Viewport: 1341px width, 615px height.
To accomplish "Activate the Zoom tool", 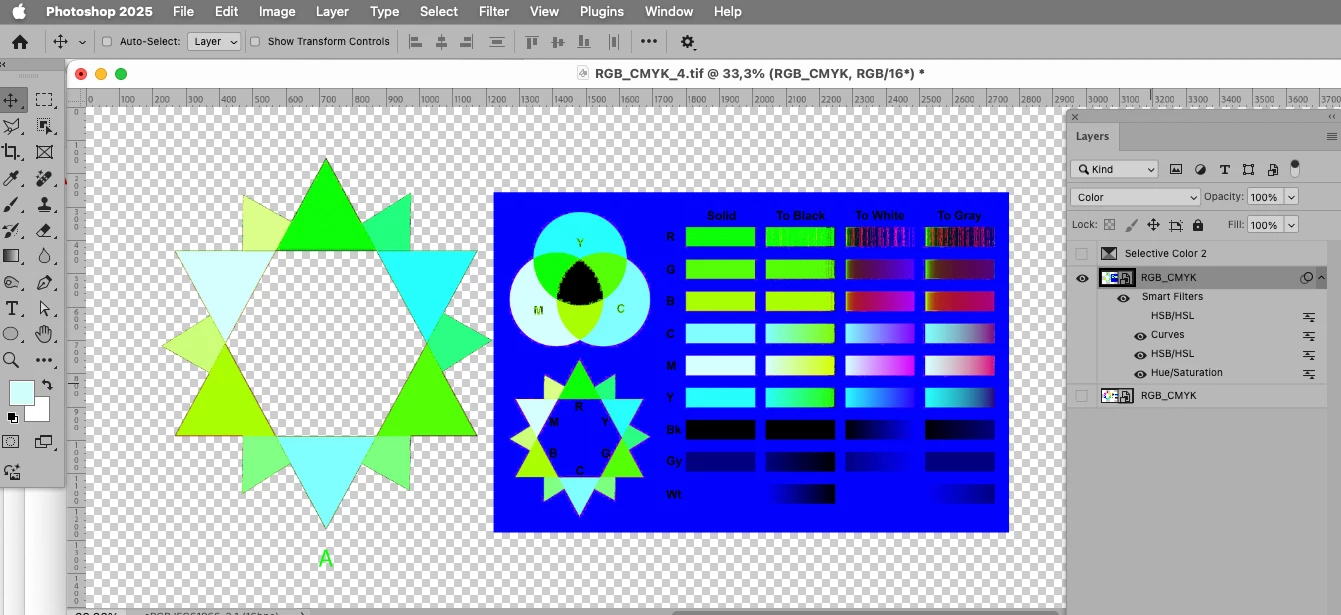I will (12, 360).
